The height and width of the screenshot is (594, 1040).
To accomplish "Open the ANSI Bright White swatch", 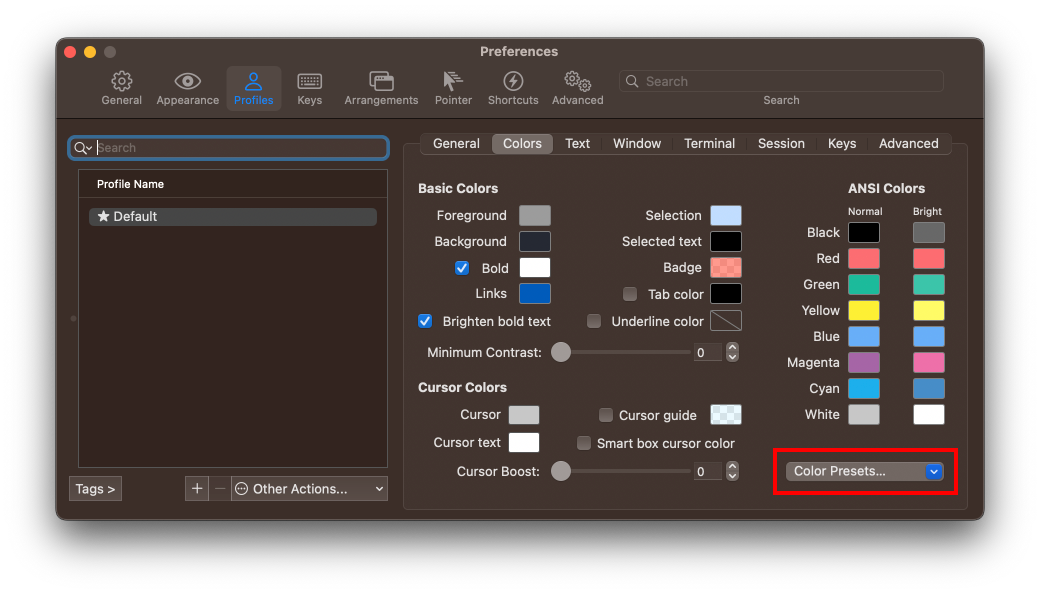I will pyautogui.click(x=929, y=414).
